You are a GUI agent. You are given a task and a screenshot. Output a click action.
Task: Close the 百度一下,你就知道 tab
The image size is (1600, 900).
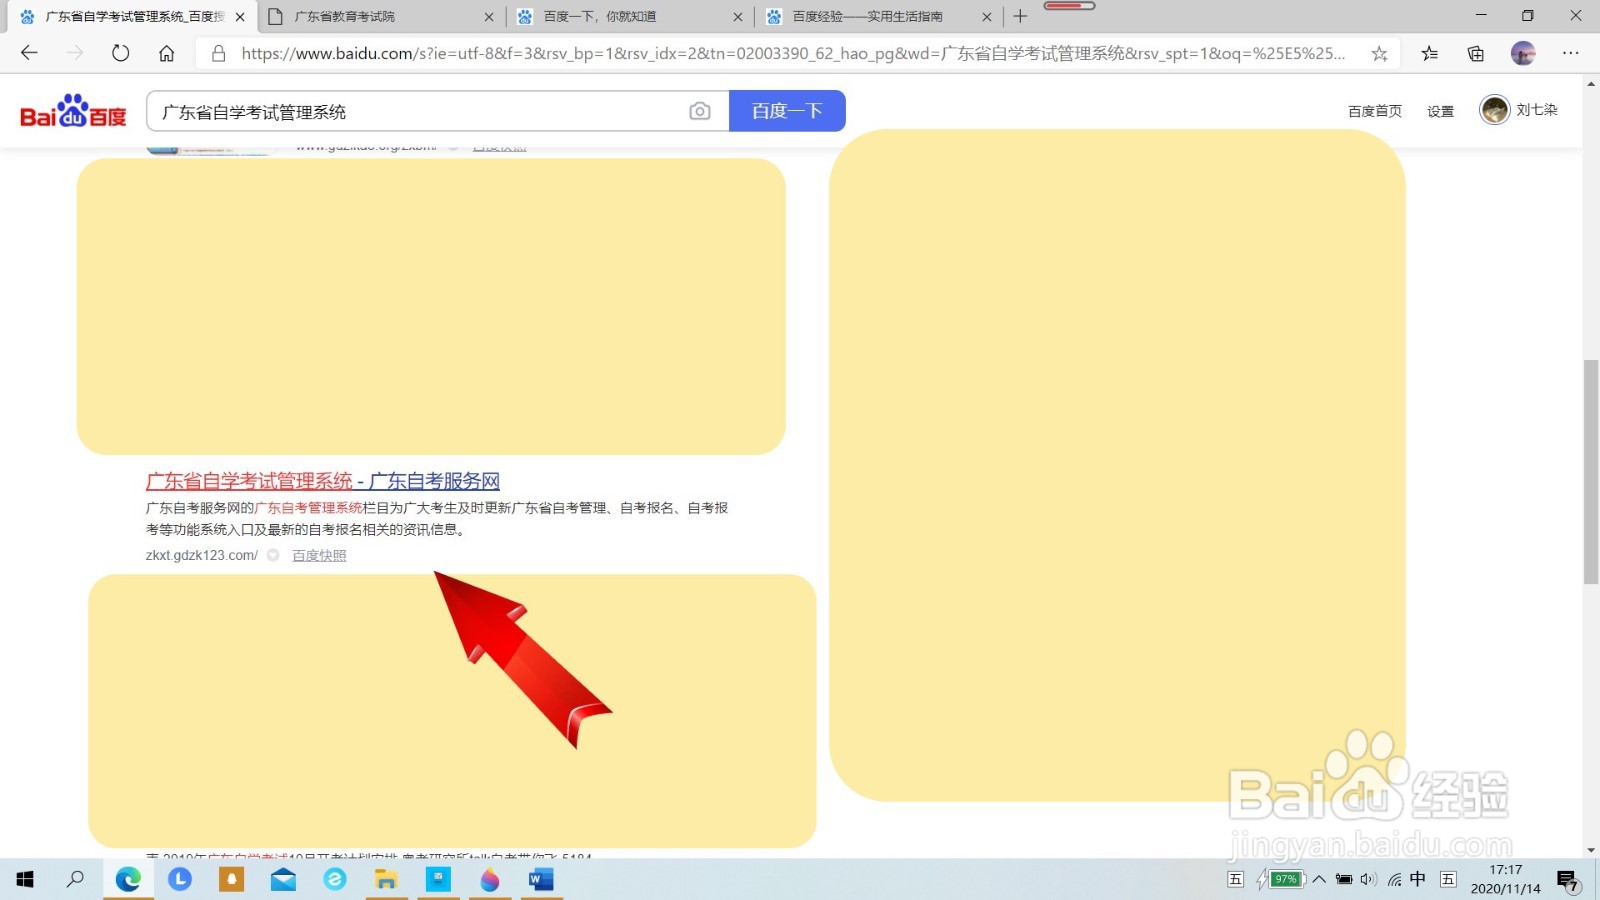pos(738,17)
